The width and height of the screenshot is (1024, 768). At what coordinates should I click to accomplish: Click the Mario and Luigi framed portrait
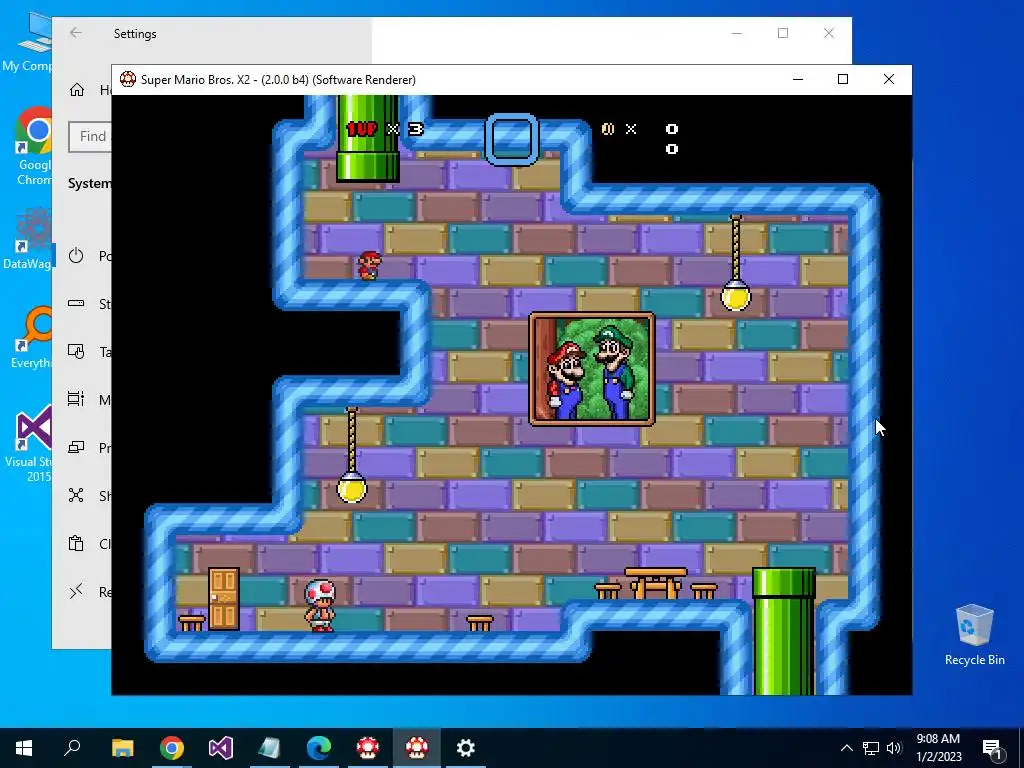592,369
